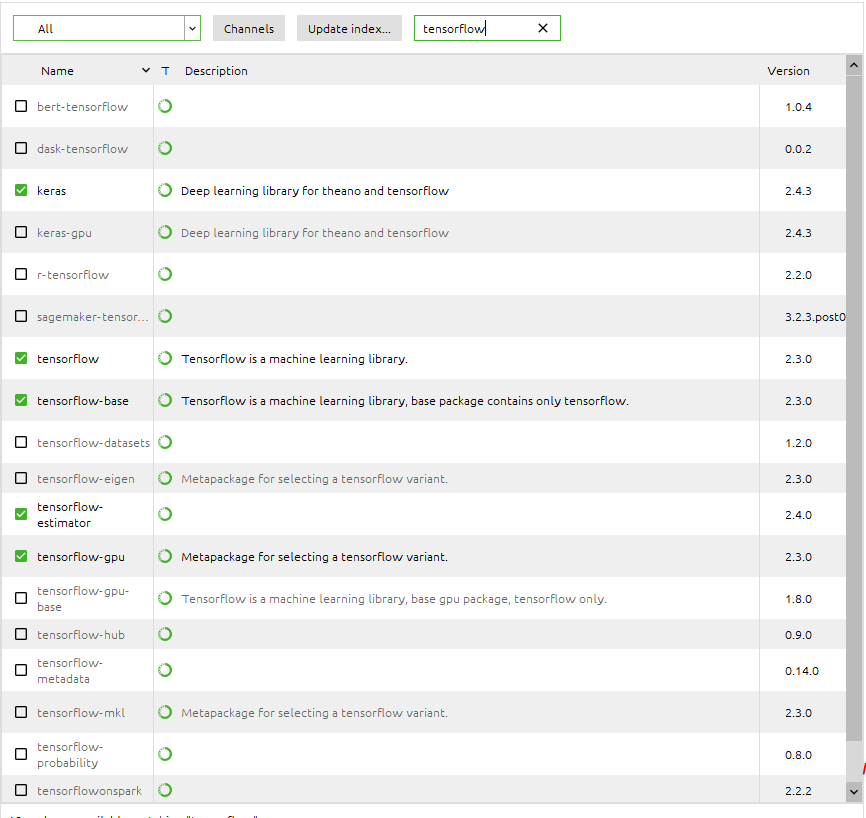866x818 pixels.
Task: Click the type icon in the tensorflow row
Action: (165, 358)
